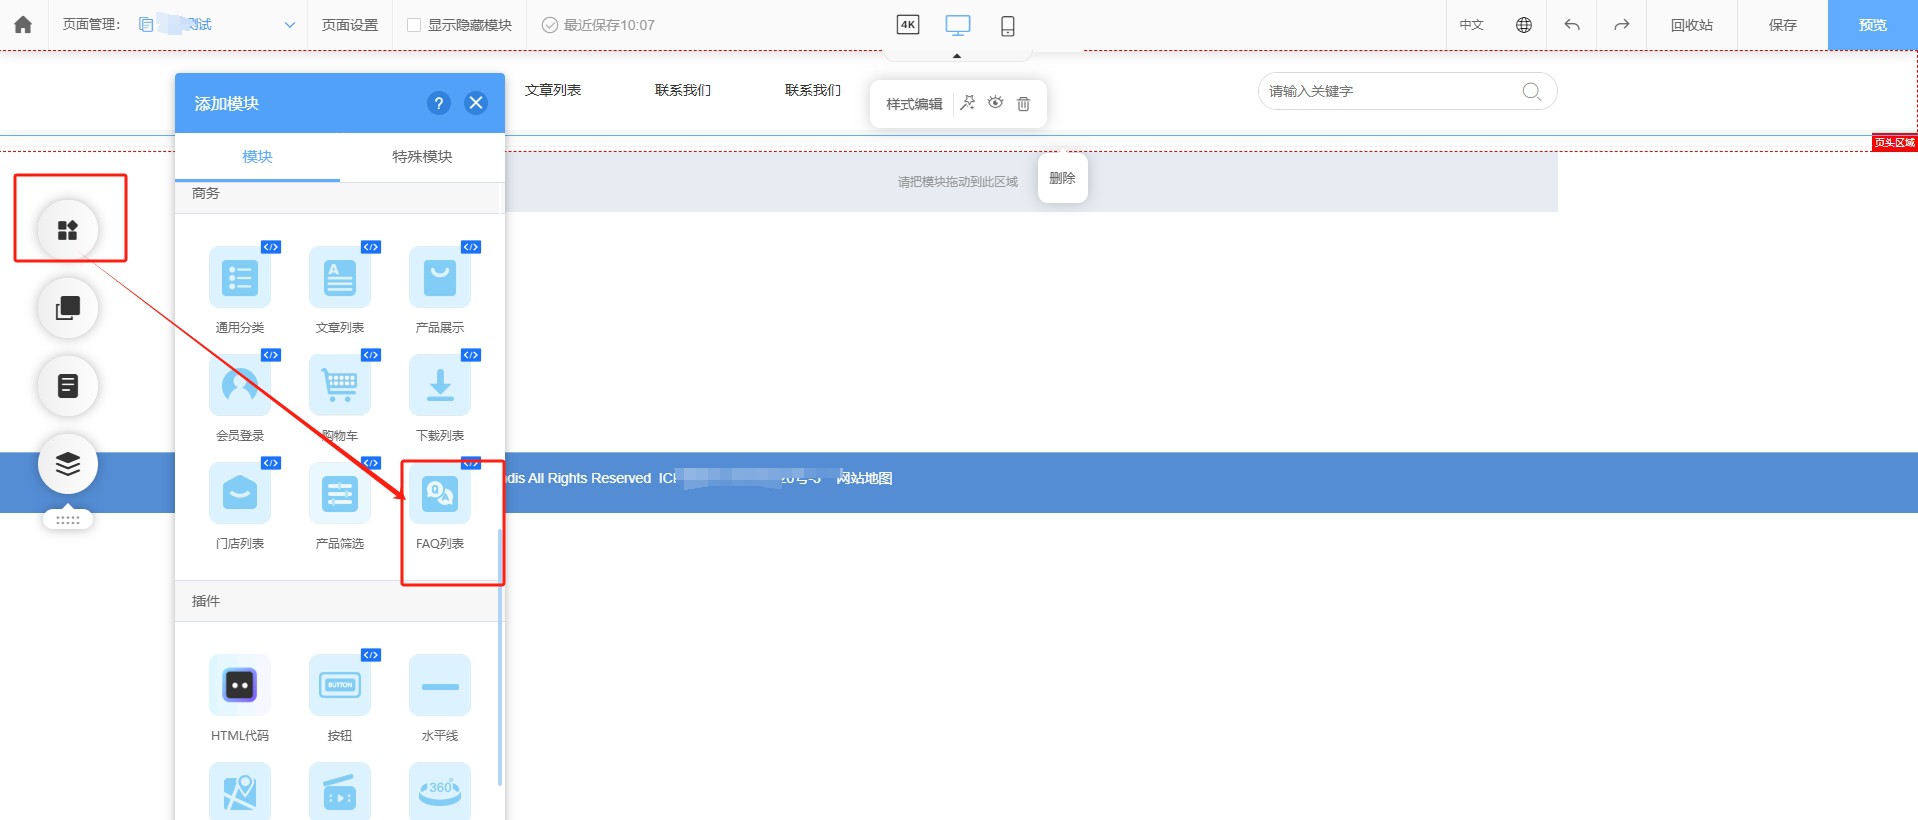Click the 删除 popup button
The image size is (1918, 820).
(1062, 178)
